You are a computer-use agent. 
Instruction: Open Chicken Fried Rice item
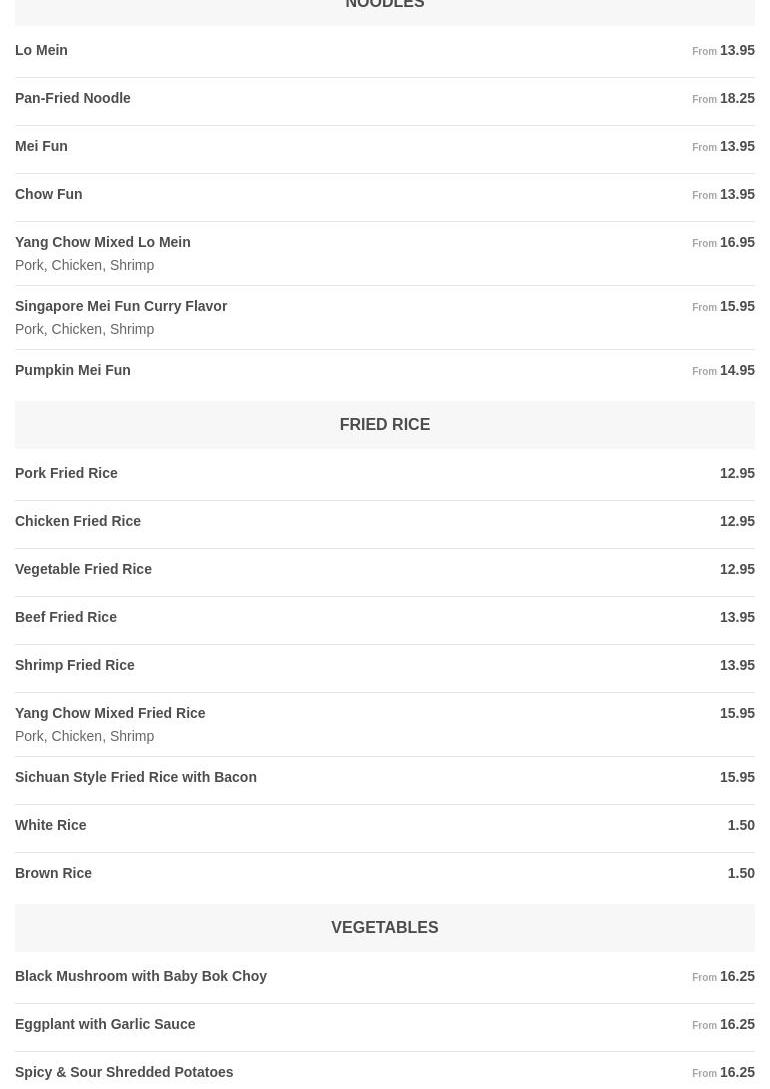coord(78,521)
